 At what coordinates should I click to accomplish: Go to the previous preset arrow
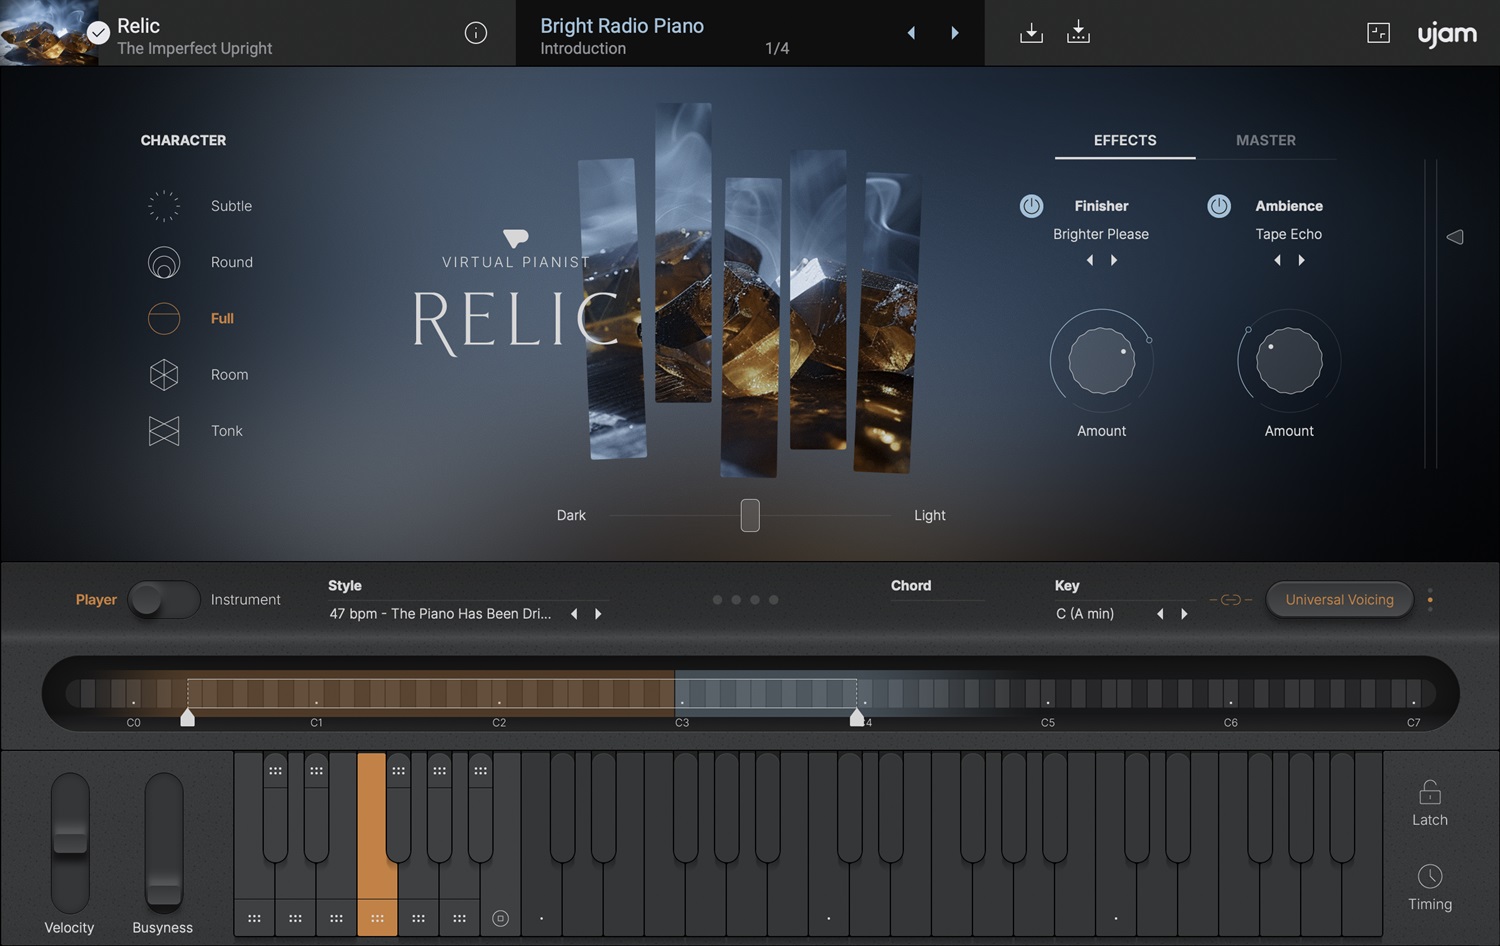(x=911, y=33)
